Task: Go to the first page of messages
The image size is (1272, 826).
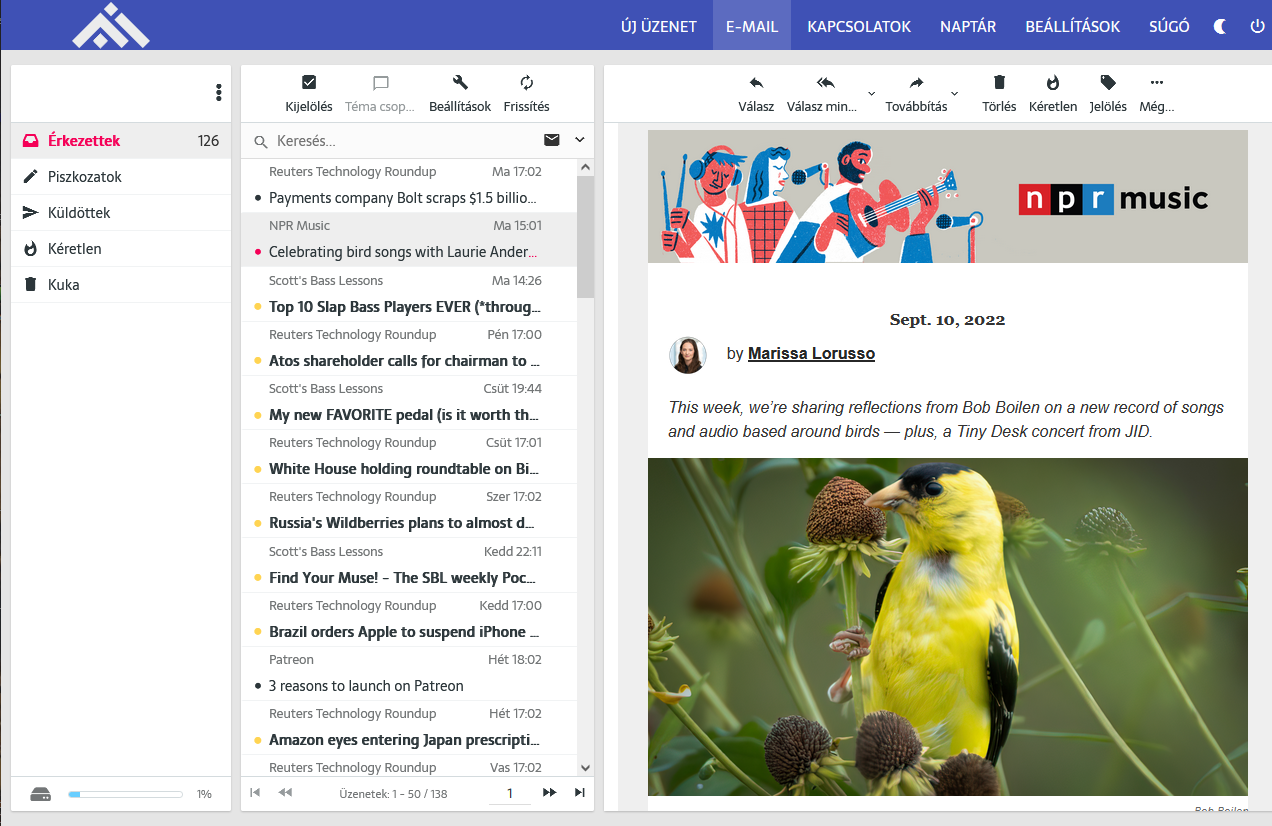Action: click(x=255, y=793)
